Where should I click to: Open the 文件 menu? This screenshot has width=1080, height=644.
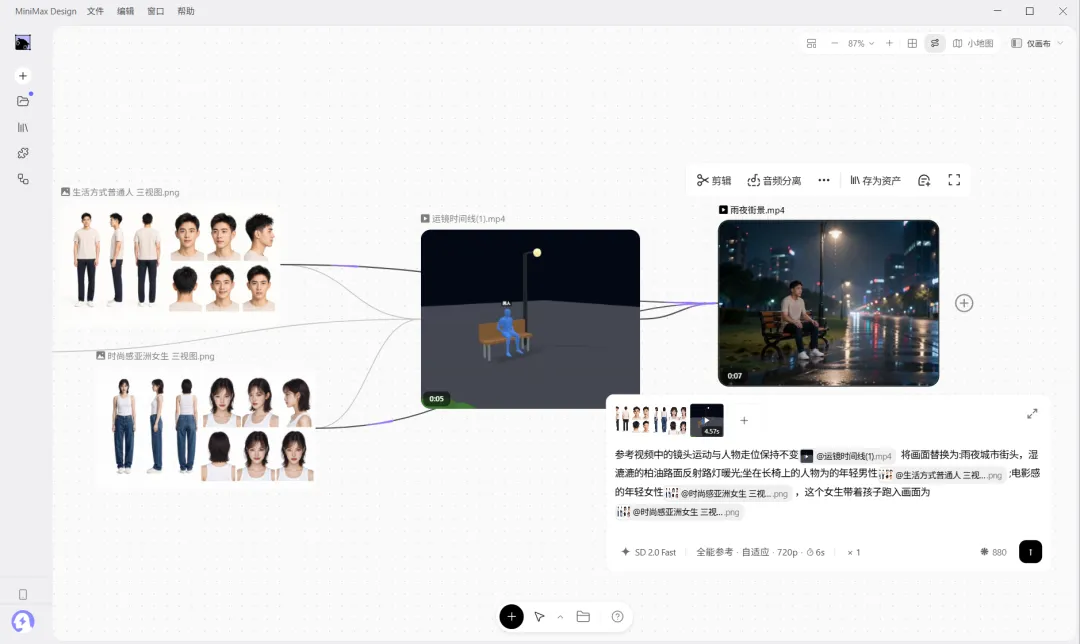[x=95, y=11]
